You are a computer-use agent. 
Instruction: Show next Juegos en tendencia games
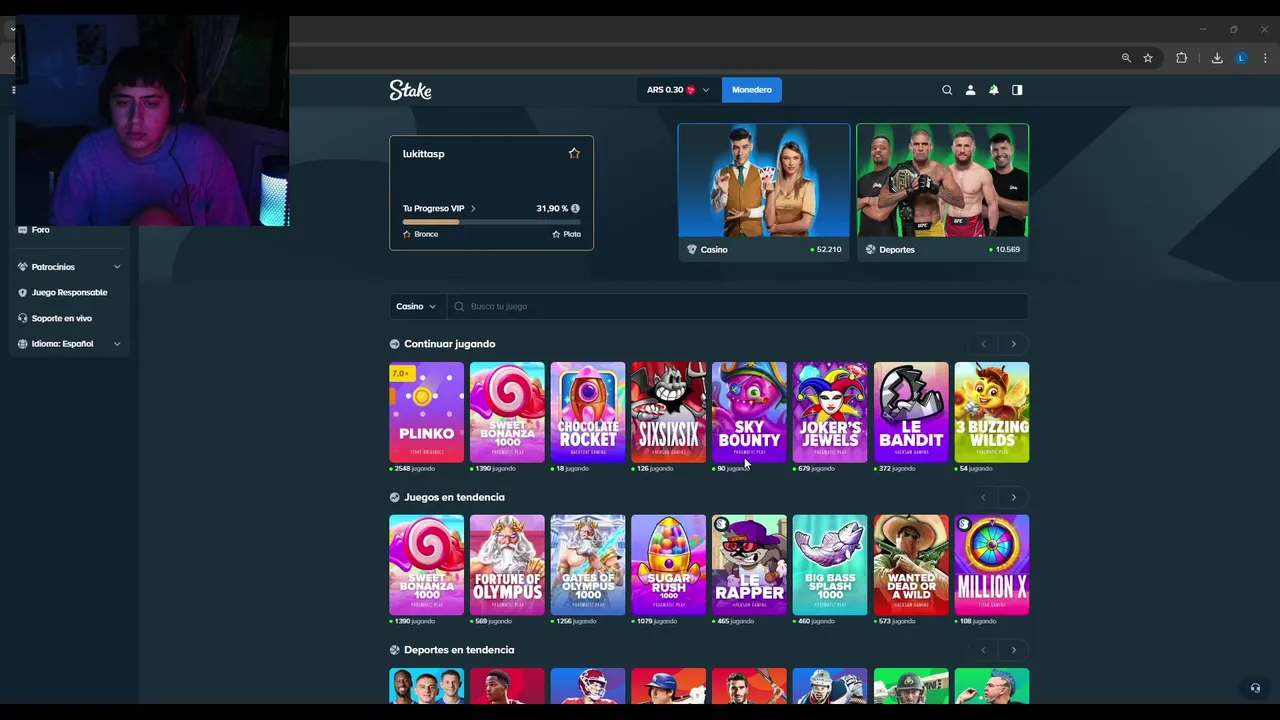pyautogui.click(x=1013, y=497)
